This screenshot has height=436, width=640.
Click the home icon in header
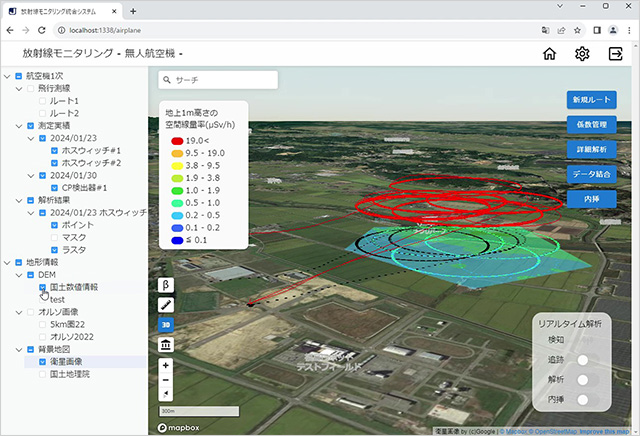(549, 54)
